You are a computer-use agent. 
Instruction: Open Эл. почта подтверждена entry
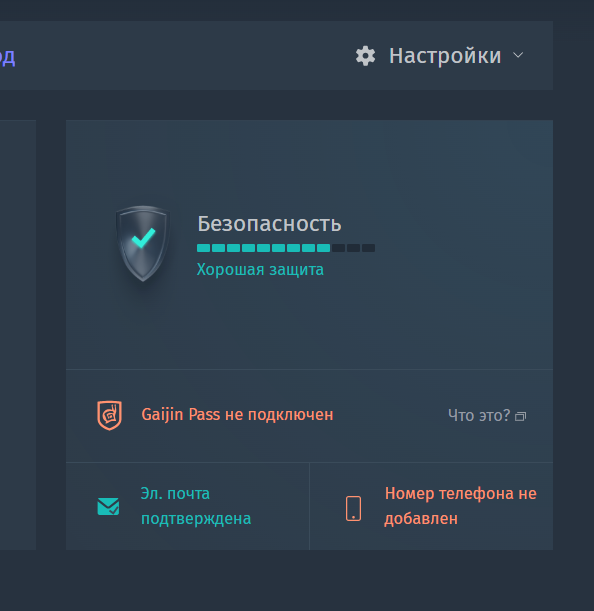point(196,506)
